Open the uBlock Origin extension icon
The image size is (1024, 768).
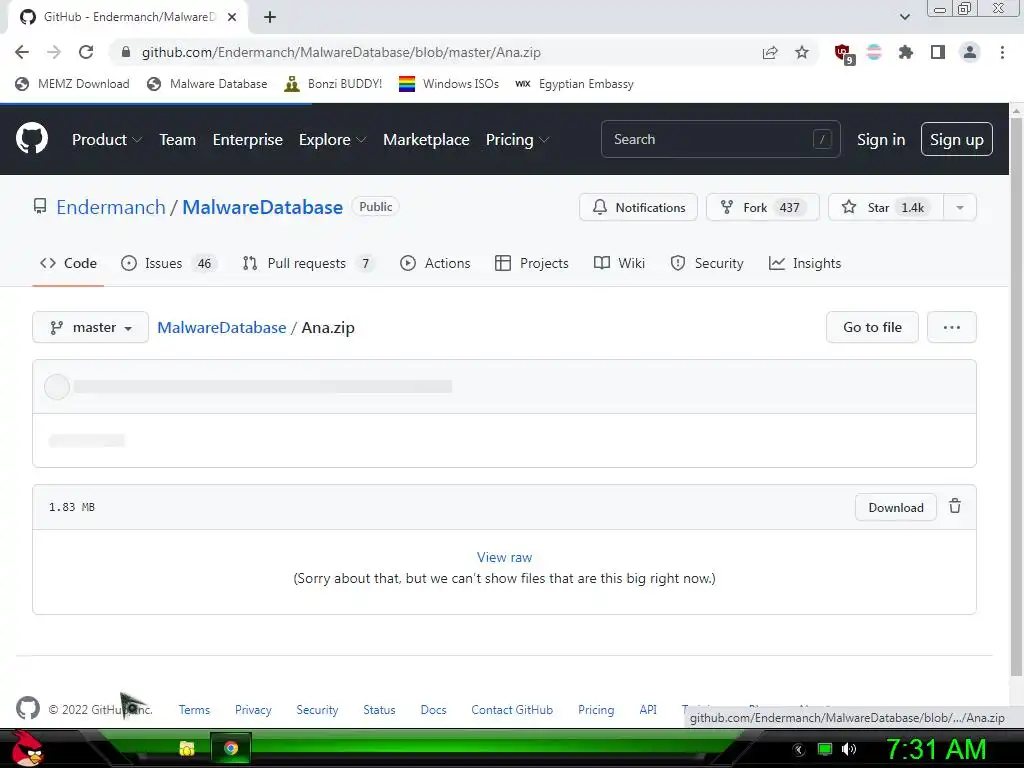pyautogui.click(x=843, y=53)
